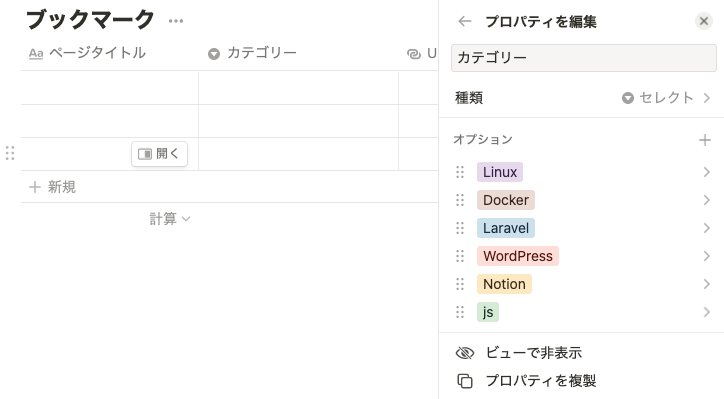The width and height of the screenshot is (724, 399).
Task: Click the Aa icon in ページタイトル header
Action: (36, 54)
